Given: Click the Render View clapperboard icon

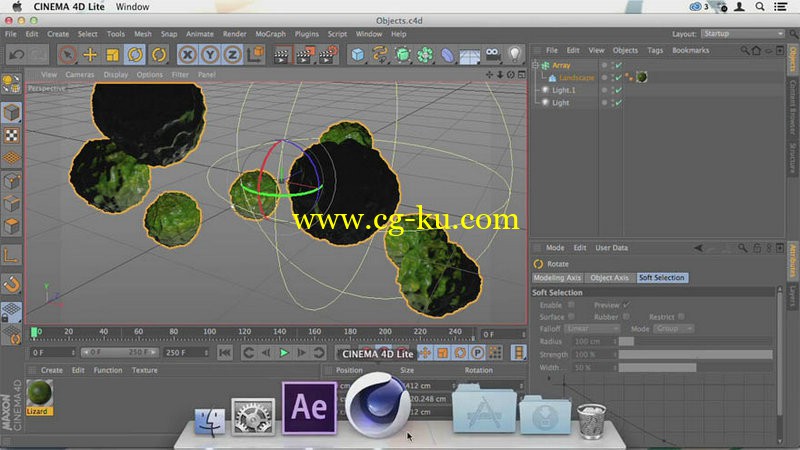Looking at the screenshot, I should click(281, 55).
